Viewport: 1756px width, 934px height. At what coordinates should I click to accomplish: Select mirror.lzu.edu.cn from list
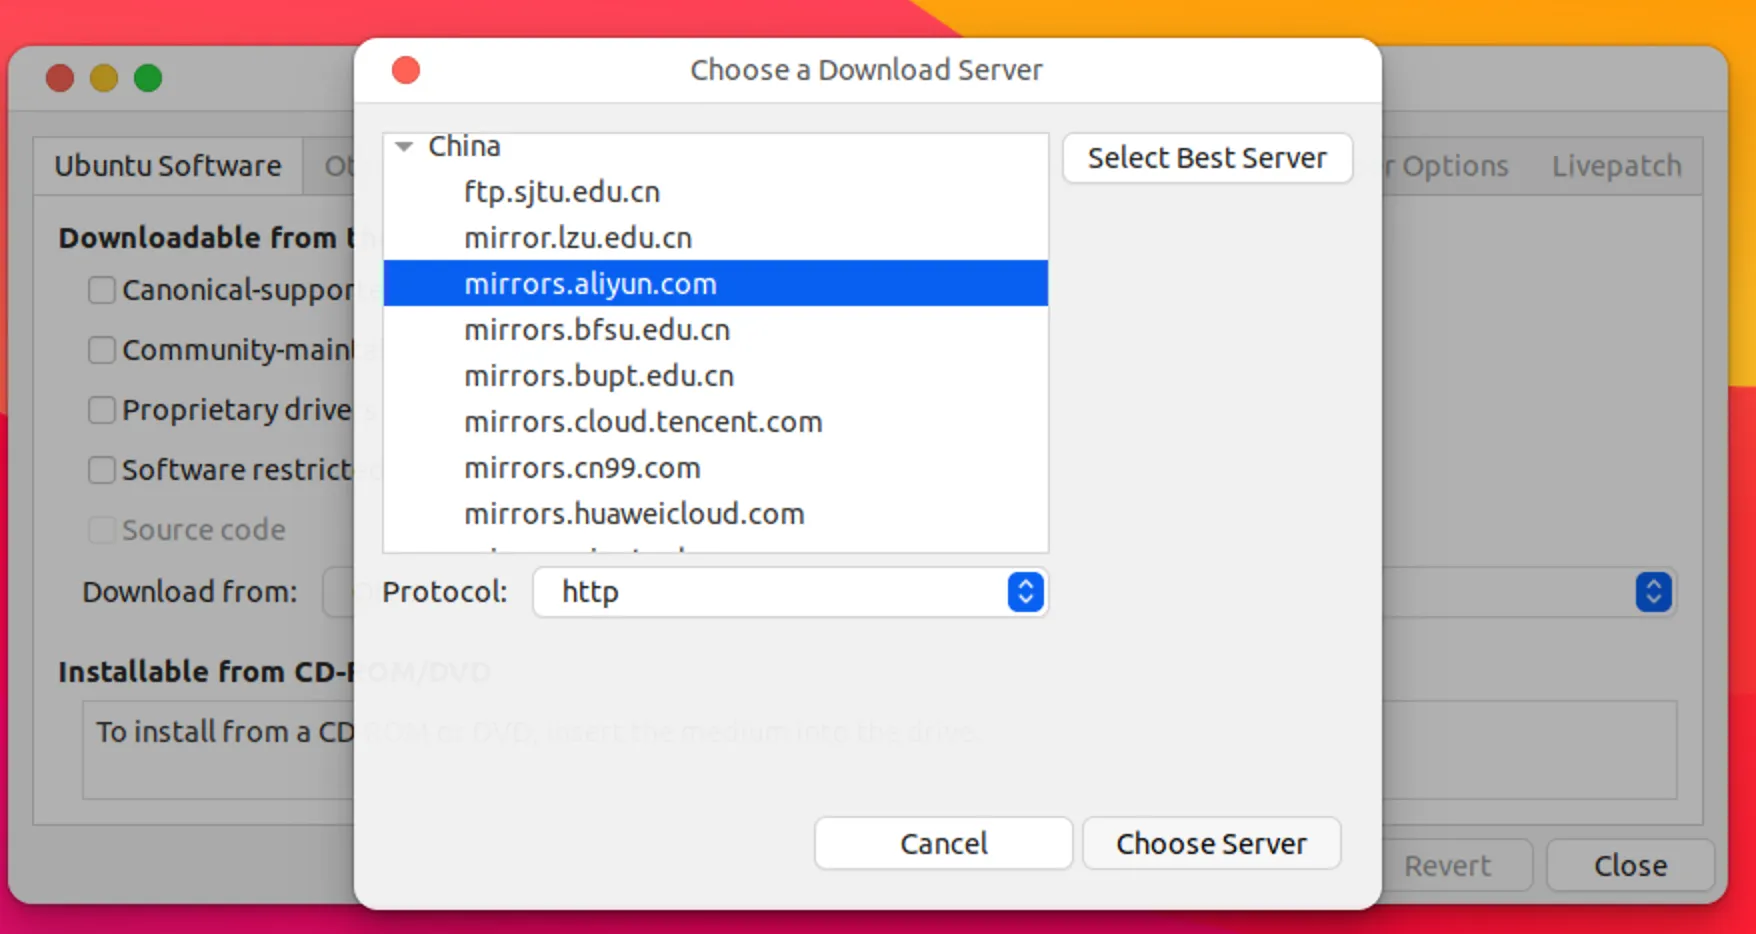577,238
